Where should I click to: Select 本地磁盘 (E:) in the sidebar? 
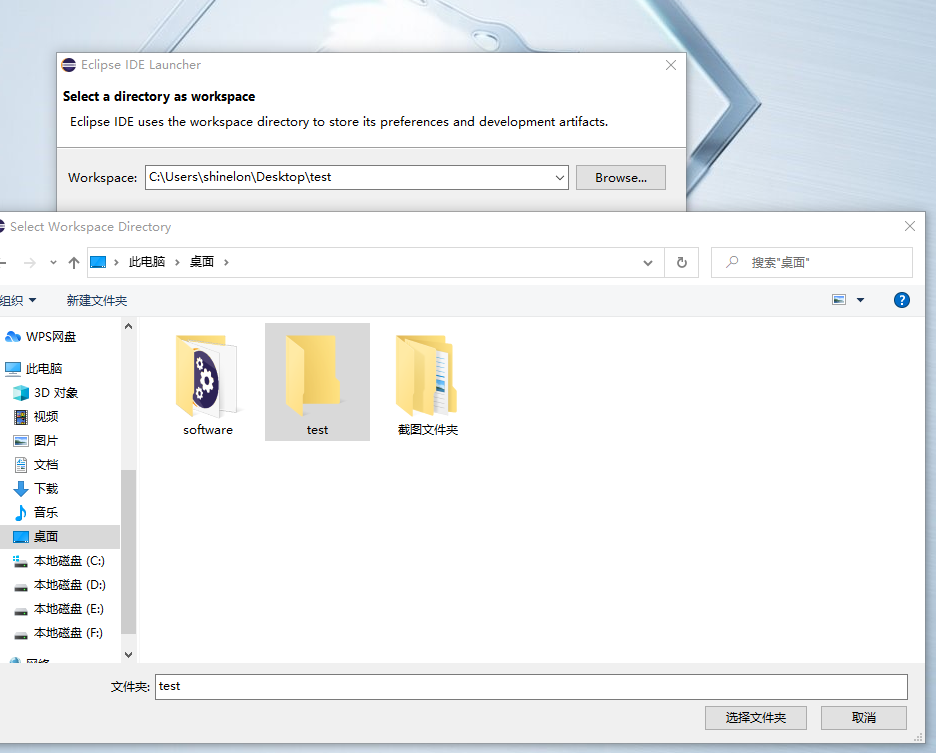pos(58,609)
